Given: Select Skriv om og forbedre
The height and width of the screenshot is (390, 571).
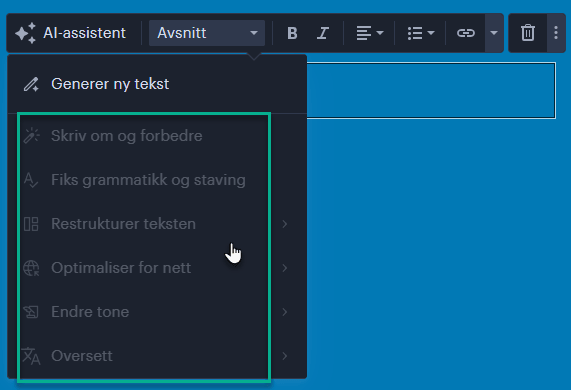Looking at the screenshot, I should click(157, 136).
